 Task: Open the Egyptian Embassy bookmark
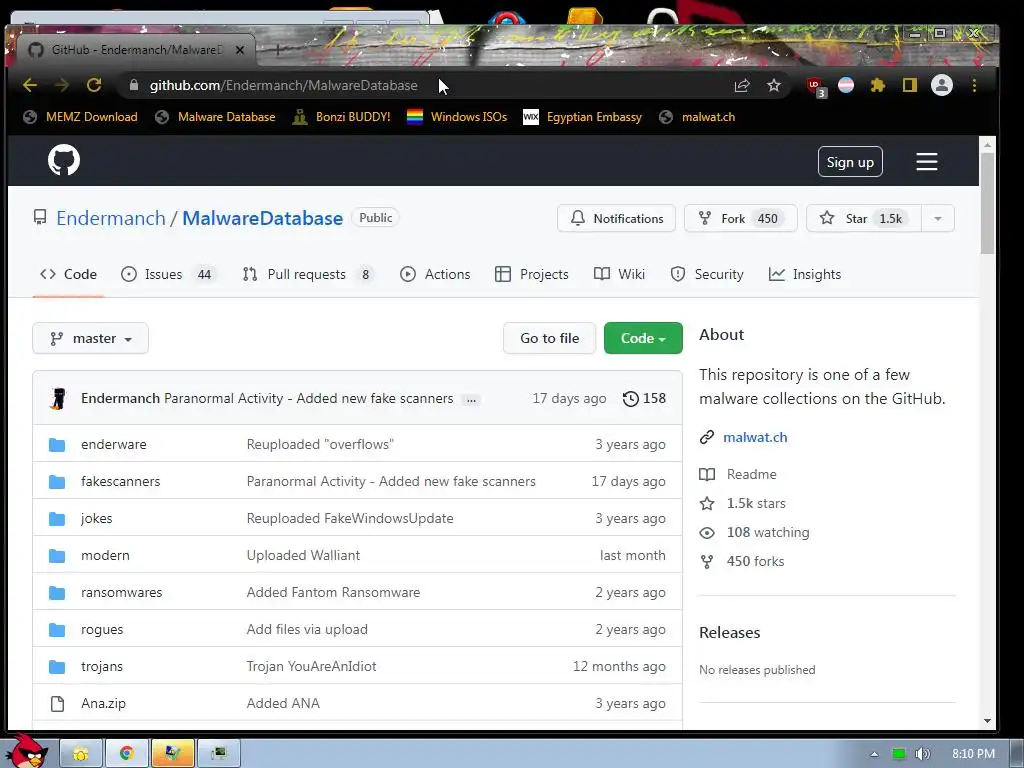coord(583,117)
